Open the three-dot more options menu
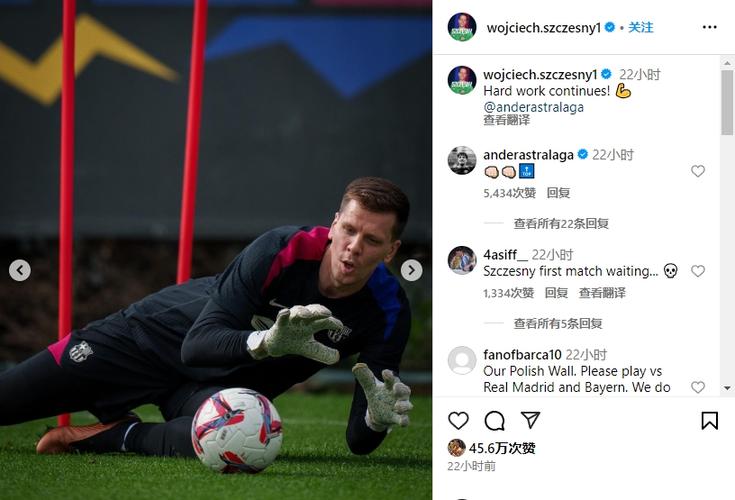 coord(710,27)
